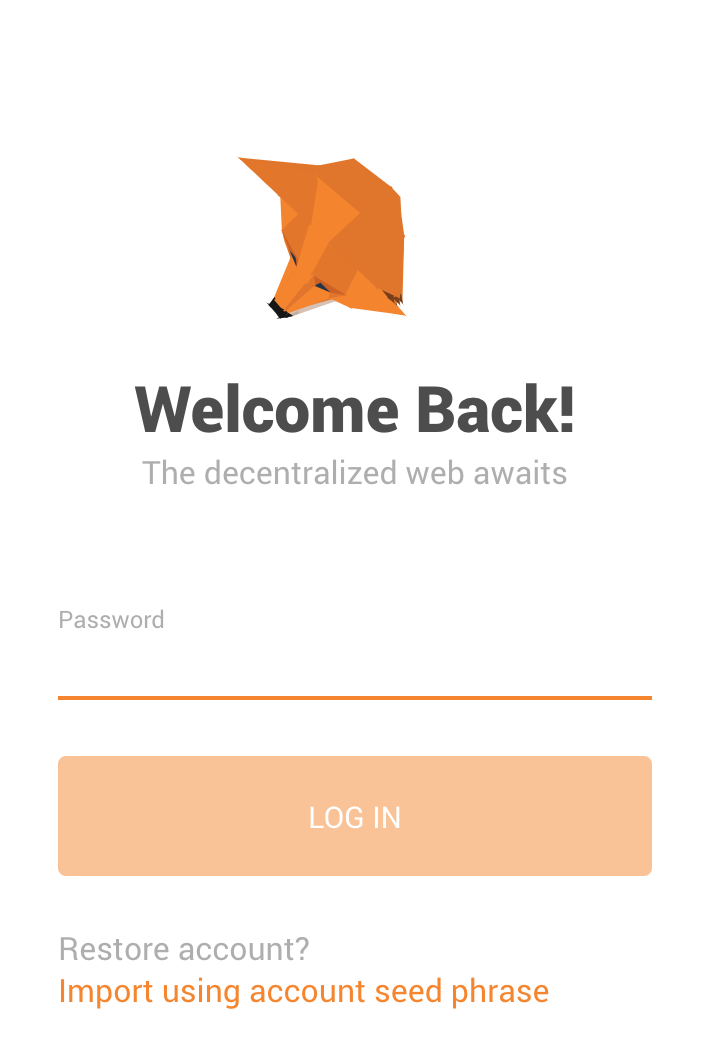Click the LOG IN button
708x1044 pixels.
click(354, 816)
